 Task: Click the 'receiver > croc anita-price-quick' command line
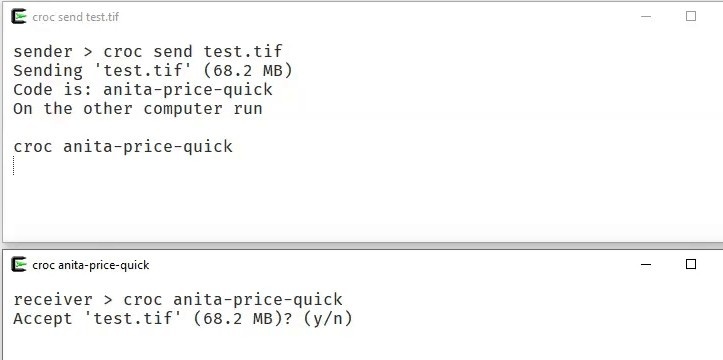(178, 300)
